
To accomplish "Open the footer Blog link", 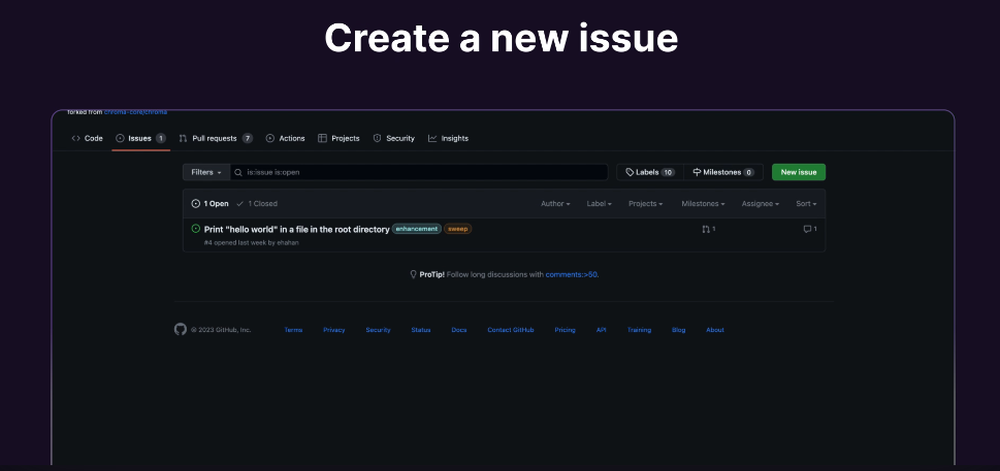I will [679, 330].
